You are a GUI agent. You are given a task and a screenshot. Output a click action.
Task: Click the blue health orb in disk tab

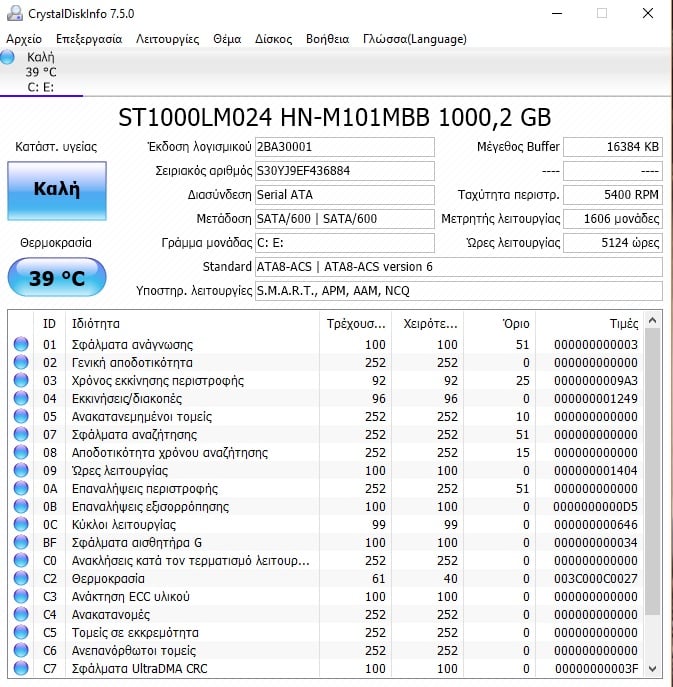point(7,57)
